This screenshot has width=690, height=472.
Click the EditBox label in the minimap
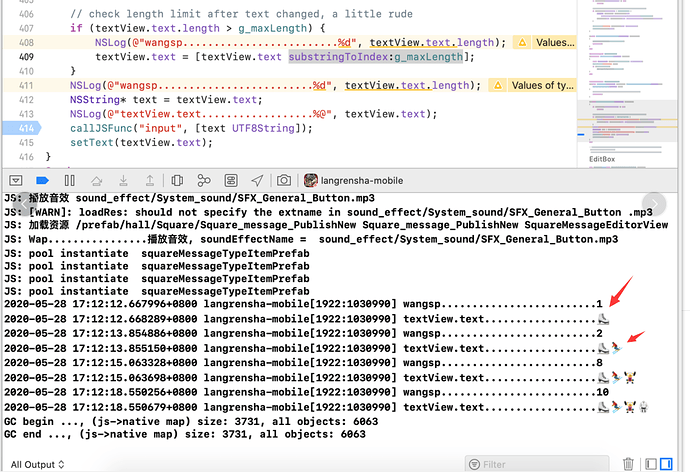coord(602,159)
